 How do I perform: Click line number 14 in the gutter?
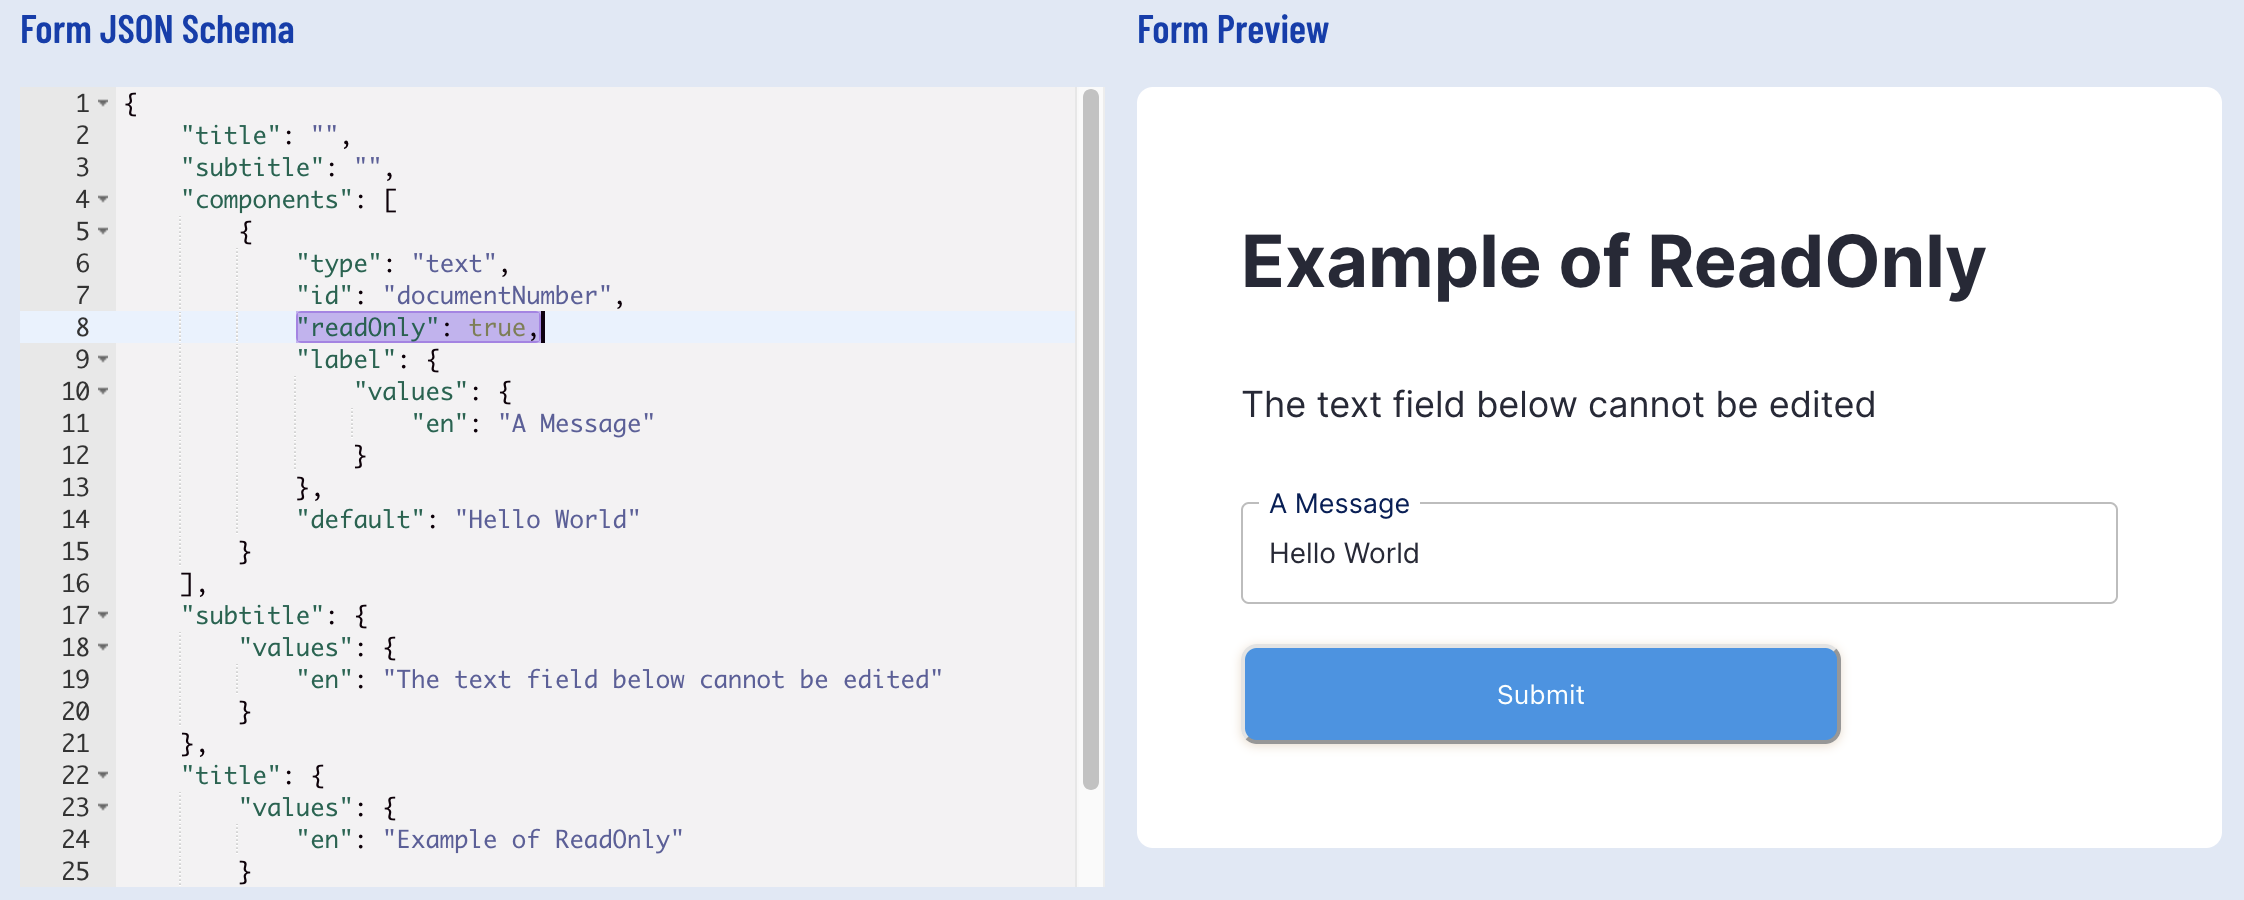point(76,520)
